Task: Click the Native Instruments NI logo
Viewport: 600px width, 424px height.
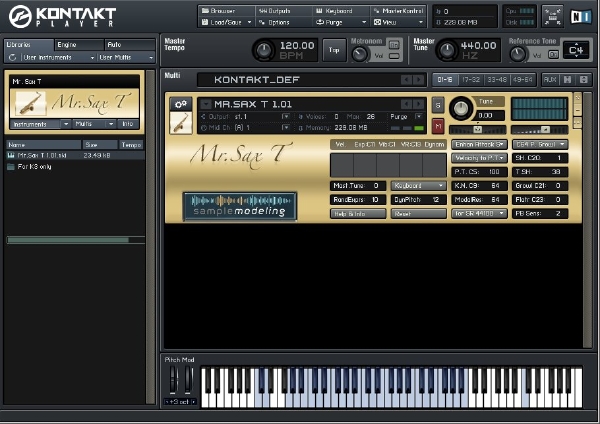Action: pos(581,16)
